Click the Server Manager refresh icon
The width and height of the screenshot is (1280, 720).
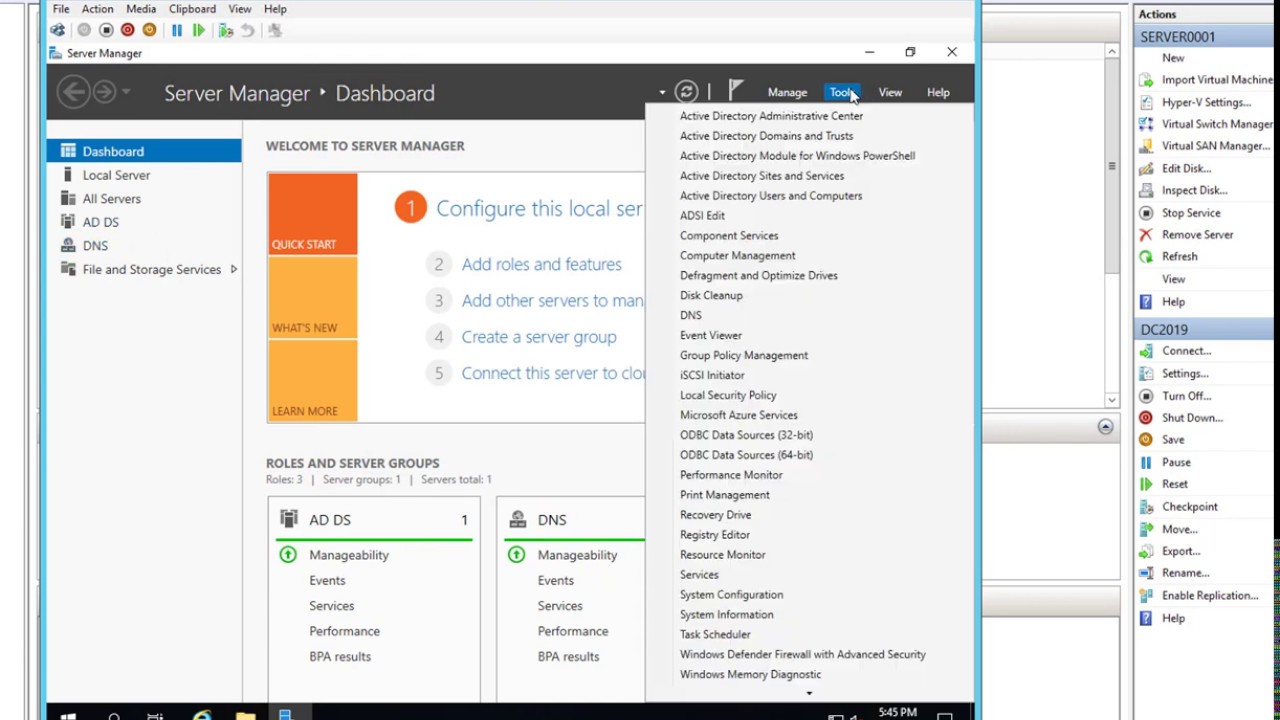(x=686, y=92)
